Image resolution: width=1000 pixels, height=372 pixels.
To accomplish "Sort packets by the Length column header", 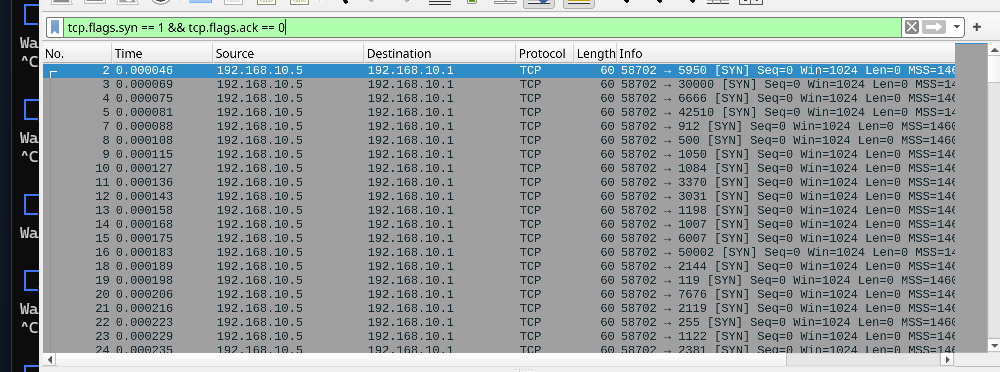I will point(596,54).
